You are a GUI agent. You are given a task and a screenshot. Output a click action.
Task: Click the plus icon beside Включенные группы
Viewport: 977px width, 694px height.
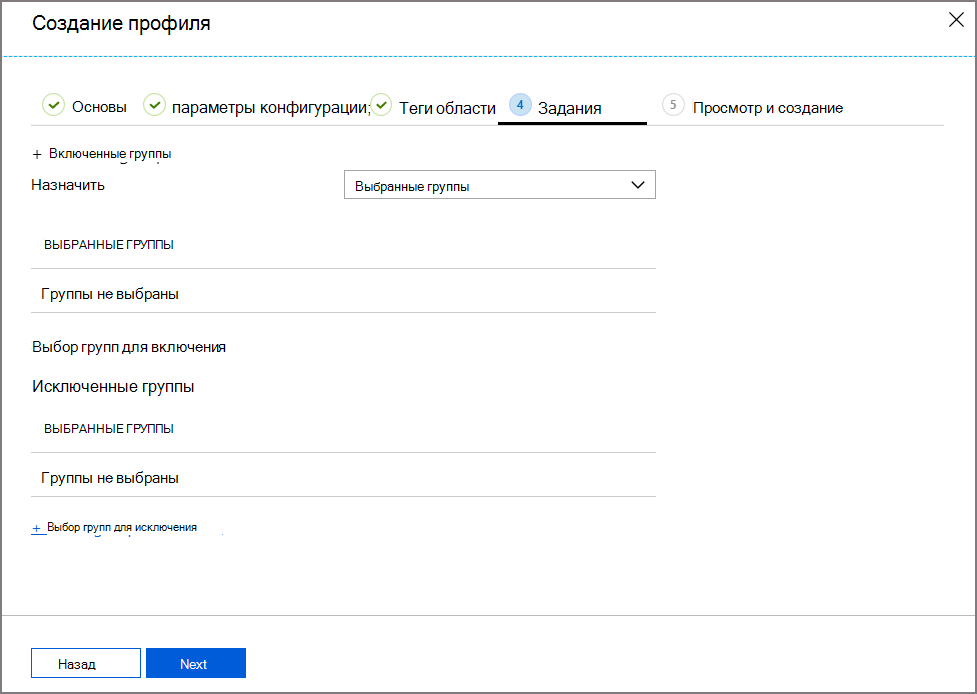click(37, 153)
